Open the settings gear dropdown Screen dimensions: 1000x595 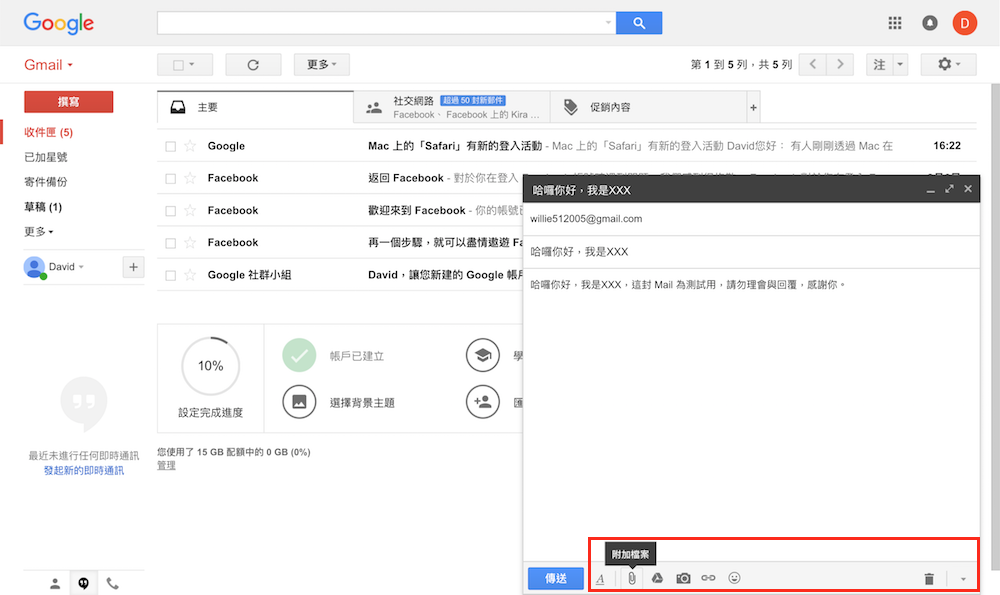click(948, 65)
